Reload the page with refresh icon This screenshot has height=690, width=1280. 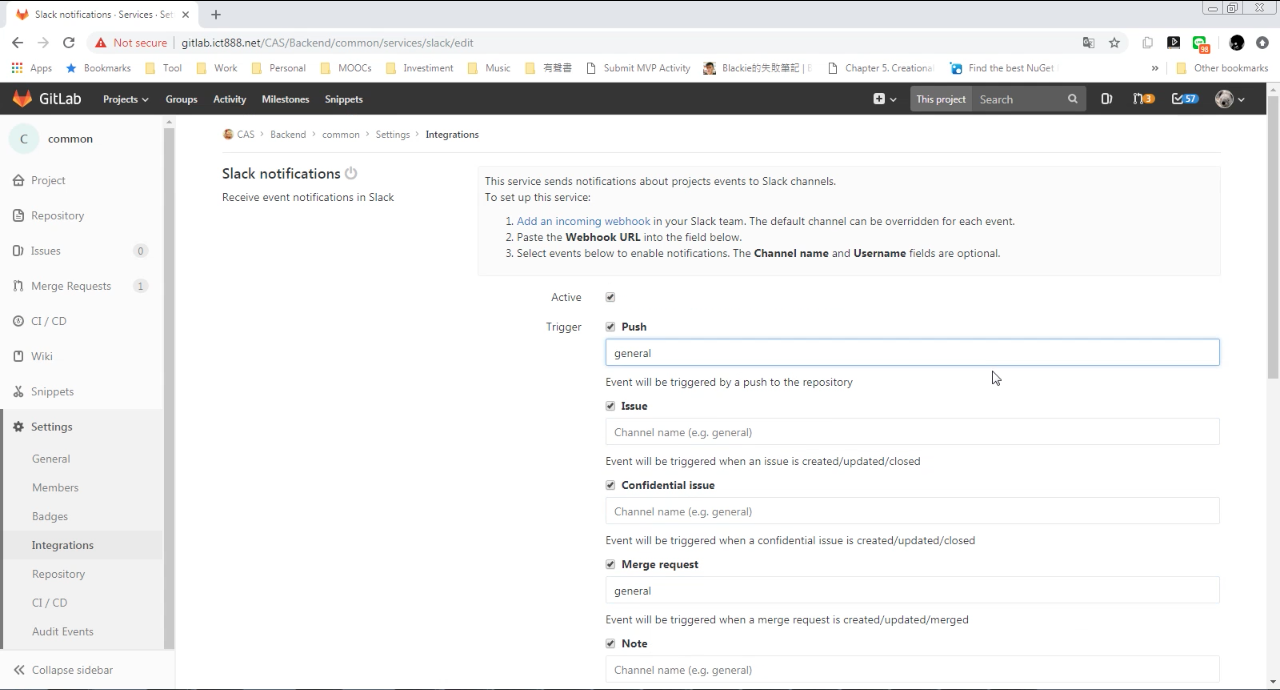pyautogui.click(x=69, y=43)
